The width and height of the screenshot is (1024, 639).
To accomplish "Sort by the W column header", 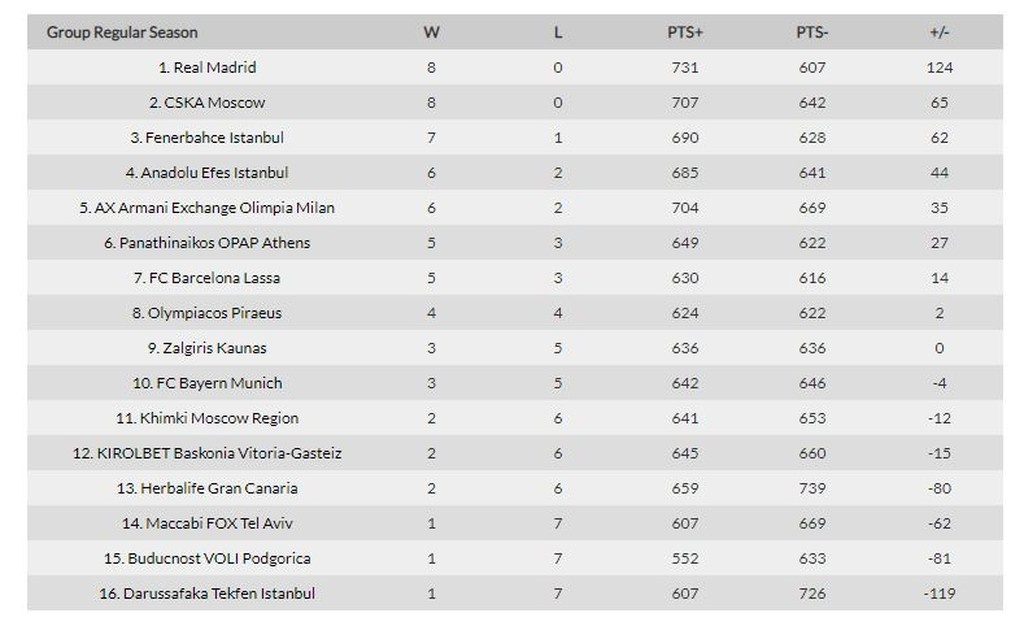I will [431, 32].
